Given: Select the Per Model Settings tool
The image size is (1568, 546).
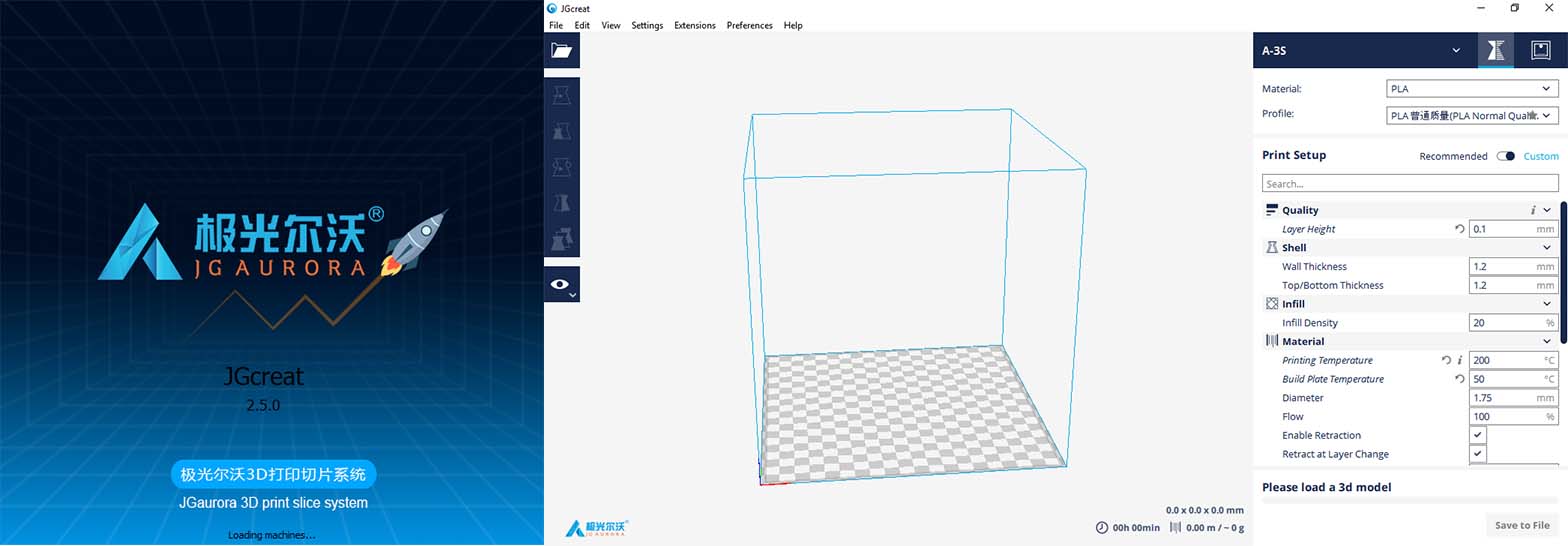Looking at the screenshot, I should point(562,239).
